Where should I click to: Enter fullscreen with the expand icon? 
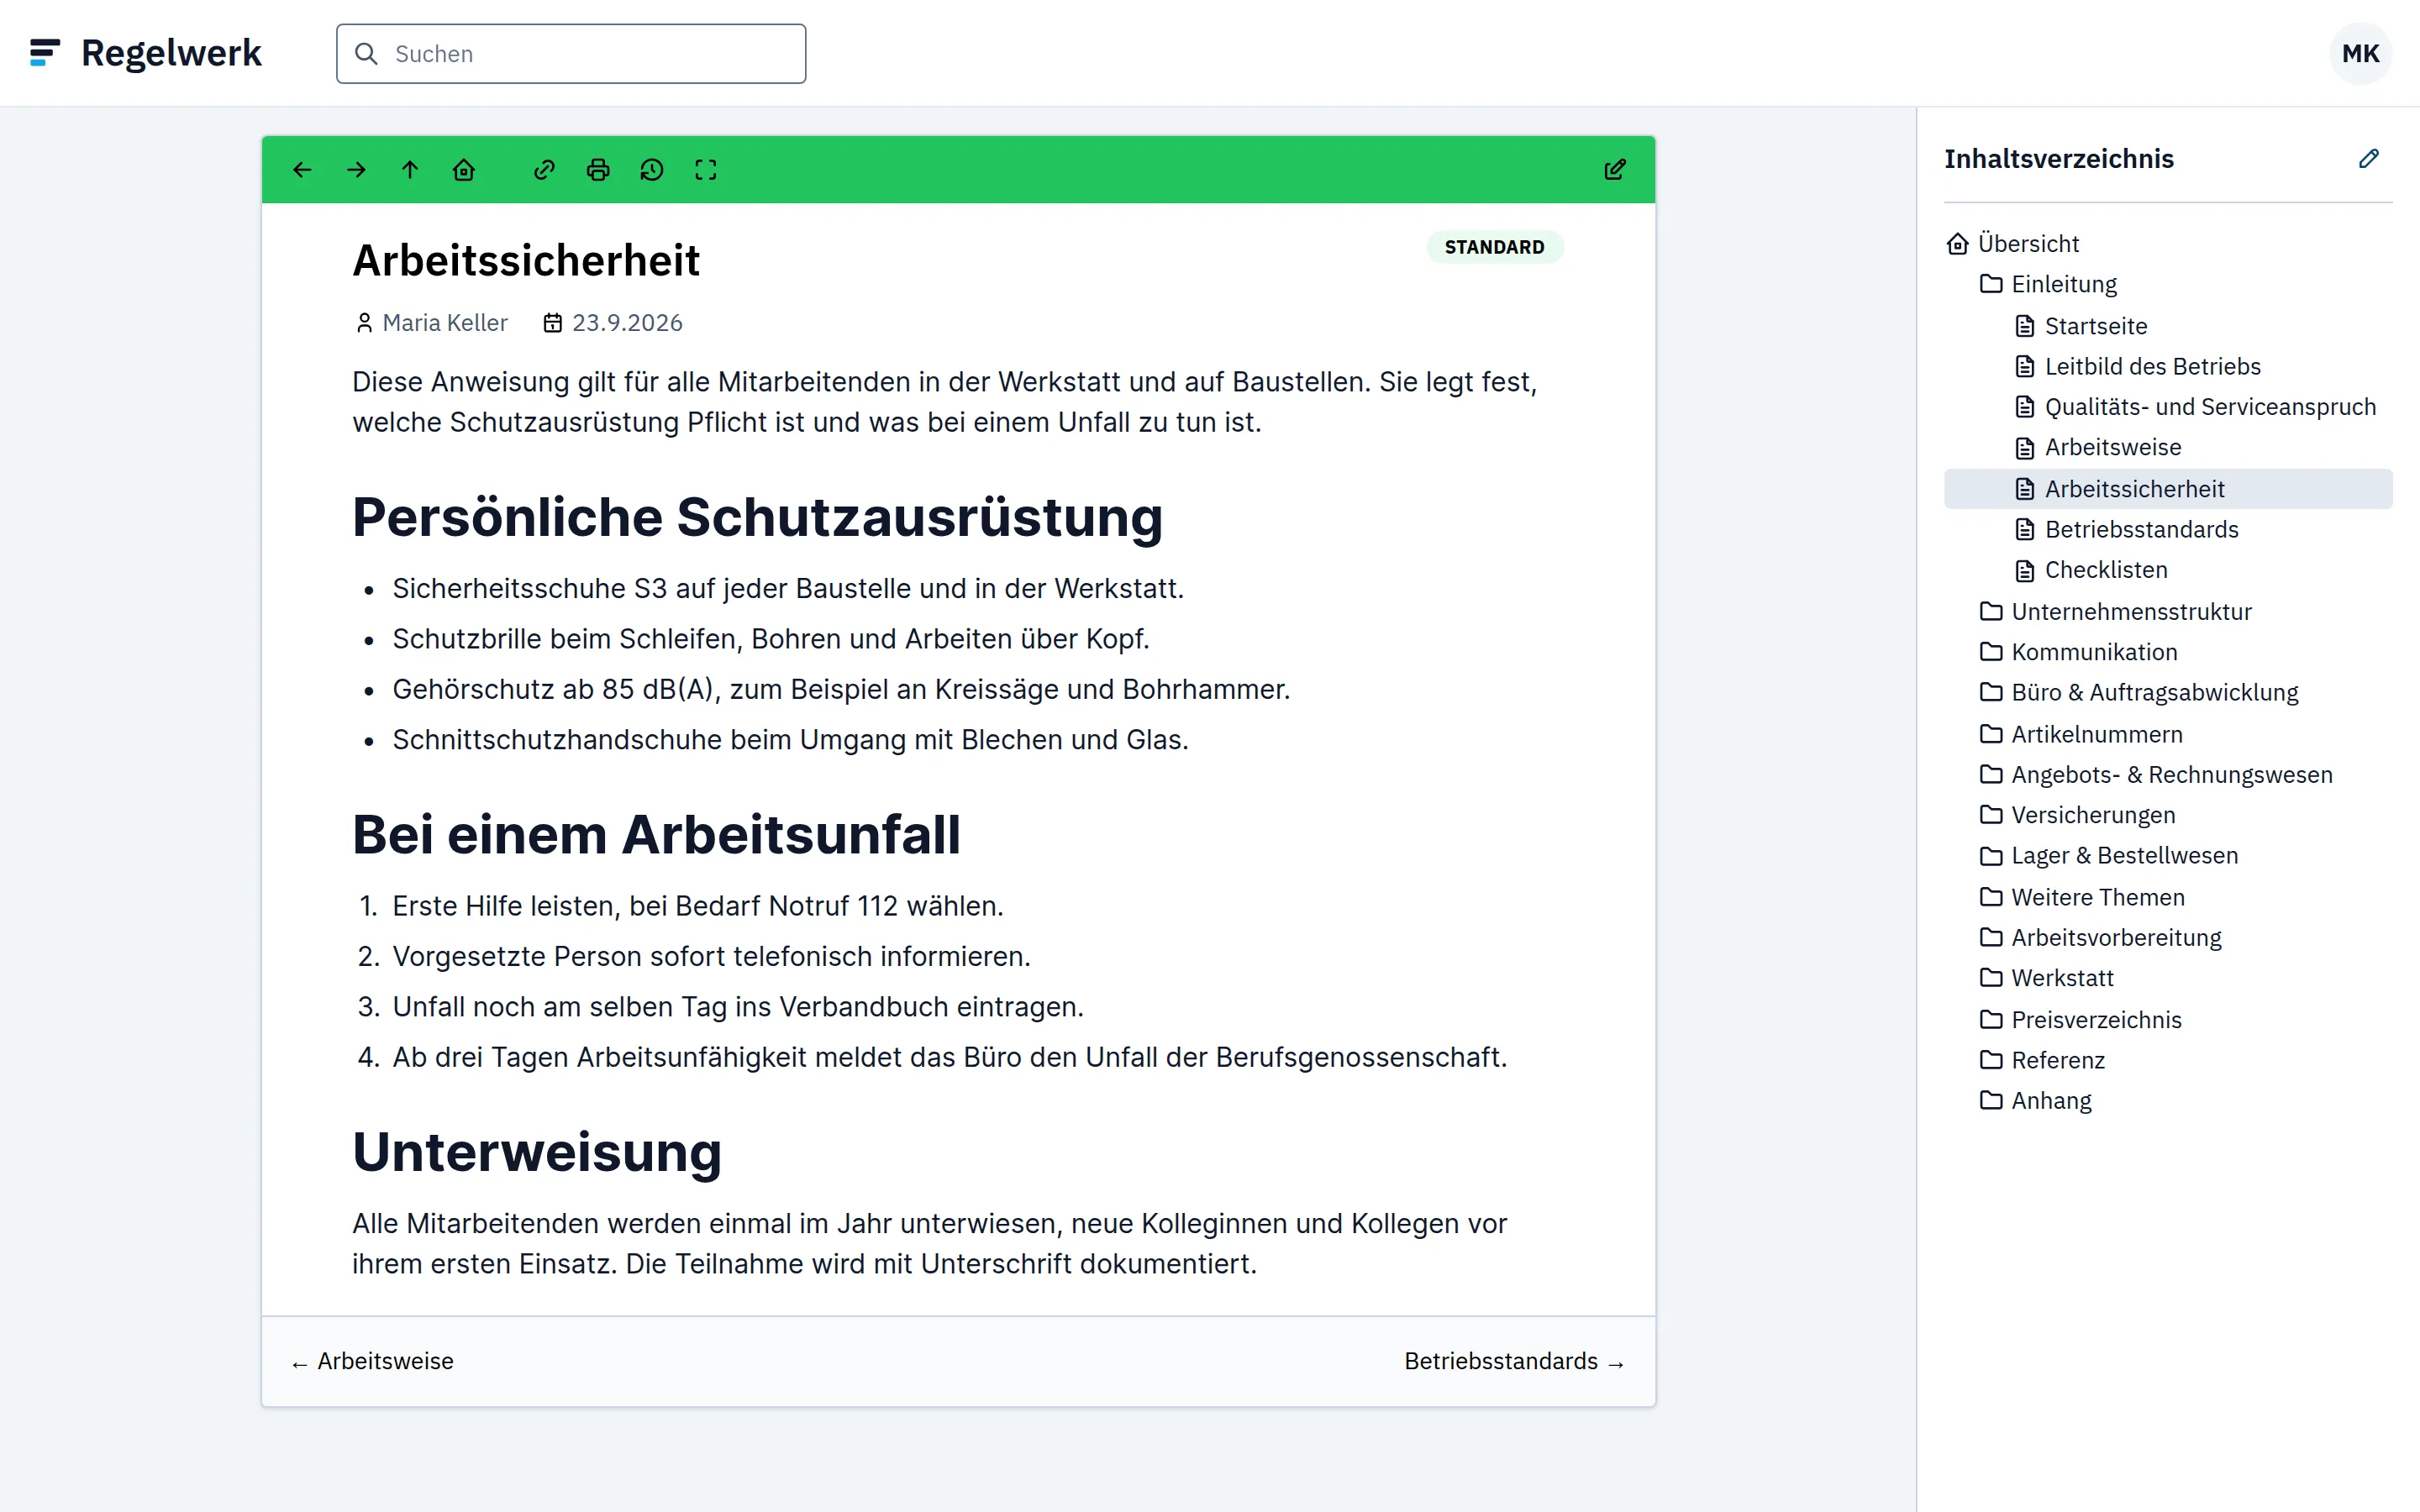(706, 170)
